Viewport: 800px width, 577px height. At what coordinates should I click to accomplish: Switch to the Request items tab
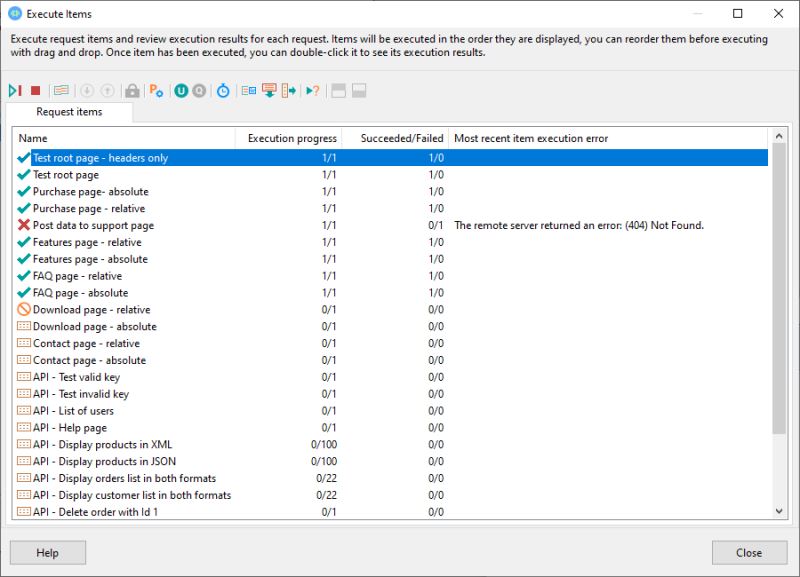tap(69, 112)
